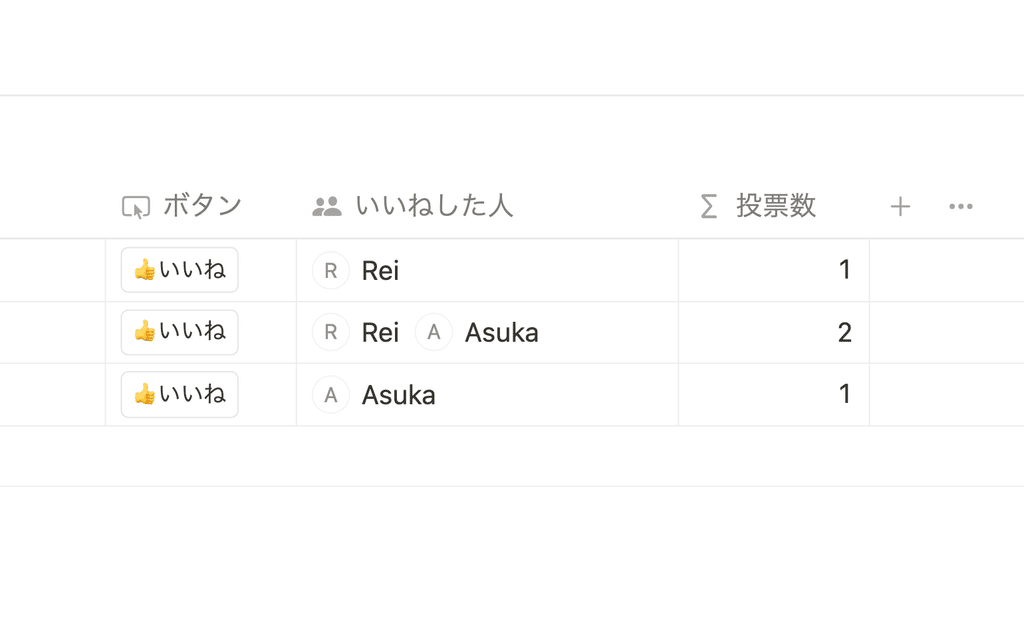Click the R avatar in the second row
The height and width of the screenshot is (629, 1024).
point(331,332)
